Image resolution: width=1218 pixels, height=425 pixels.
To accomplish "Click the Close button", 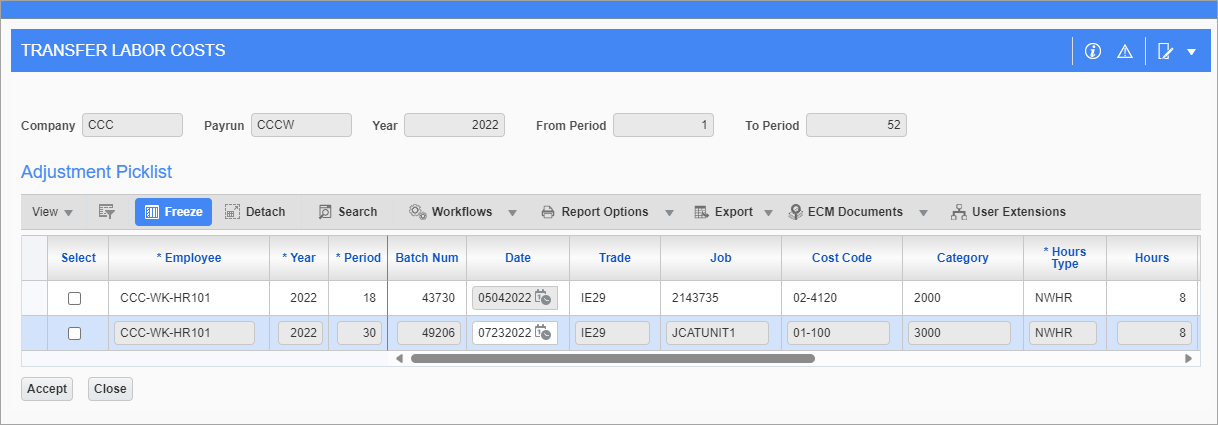I will 110,389.
